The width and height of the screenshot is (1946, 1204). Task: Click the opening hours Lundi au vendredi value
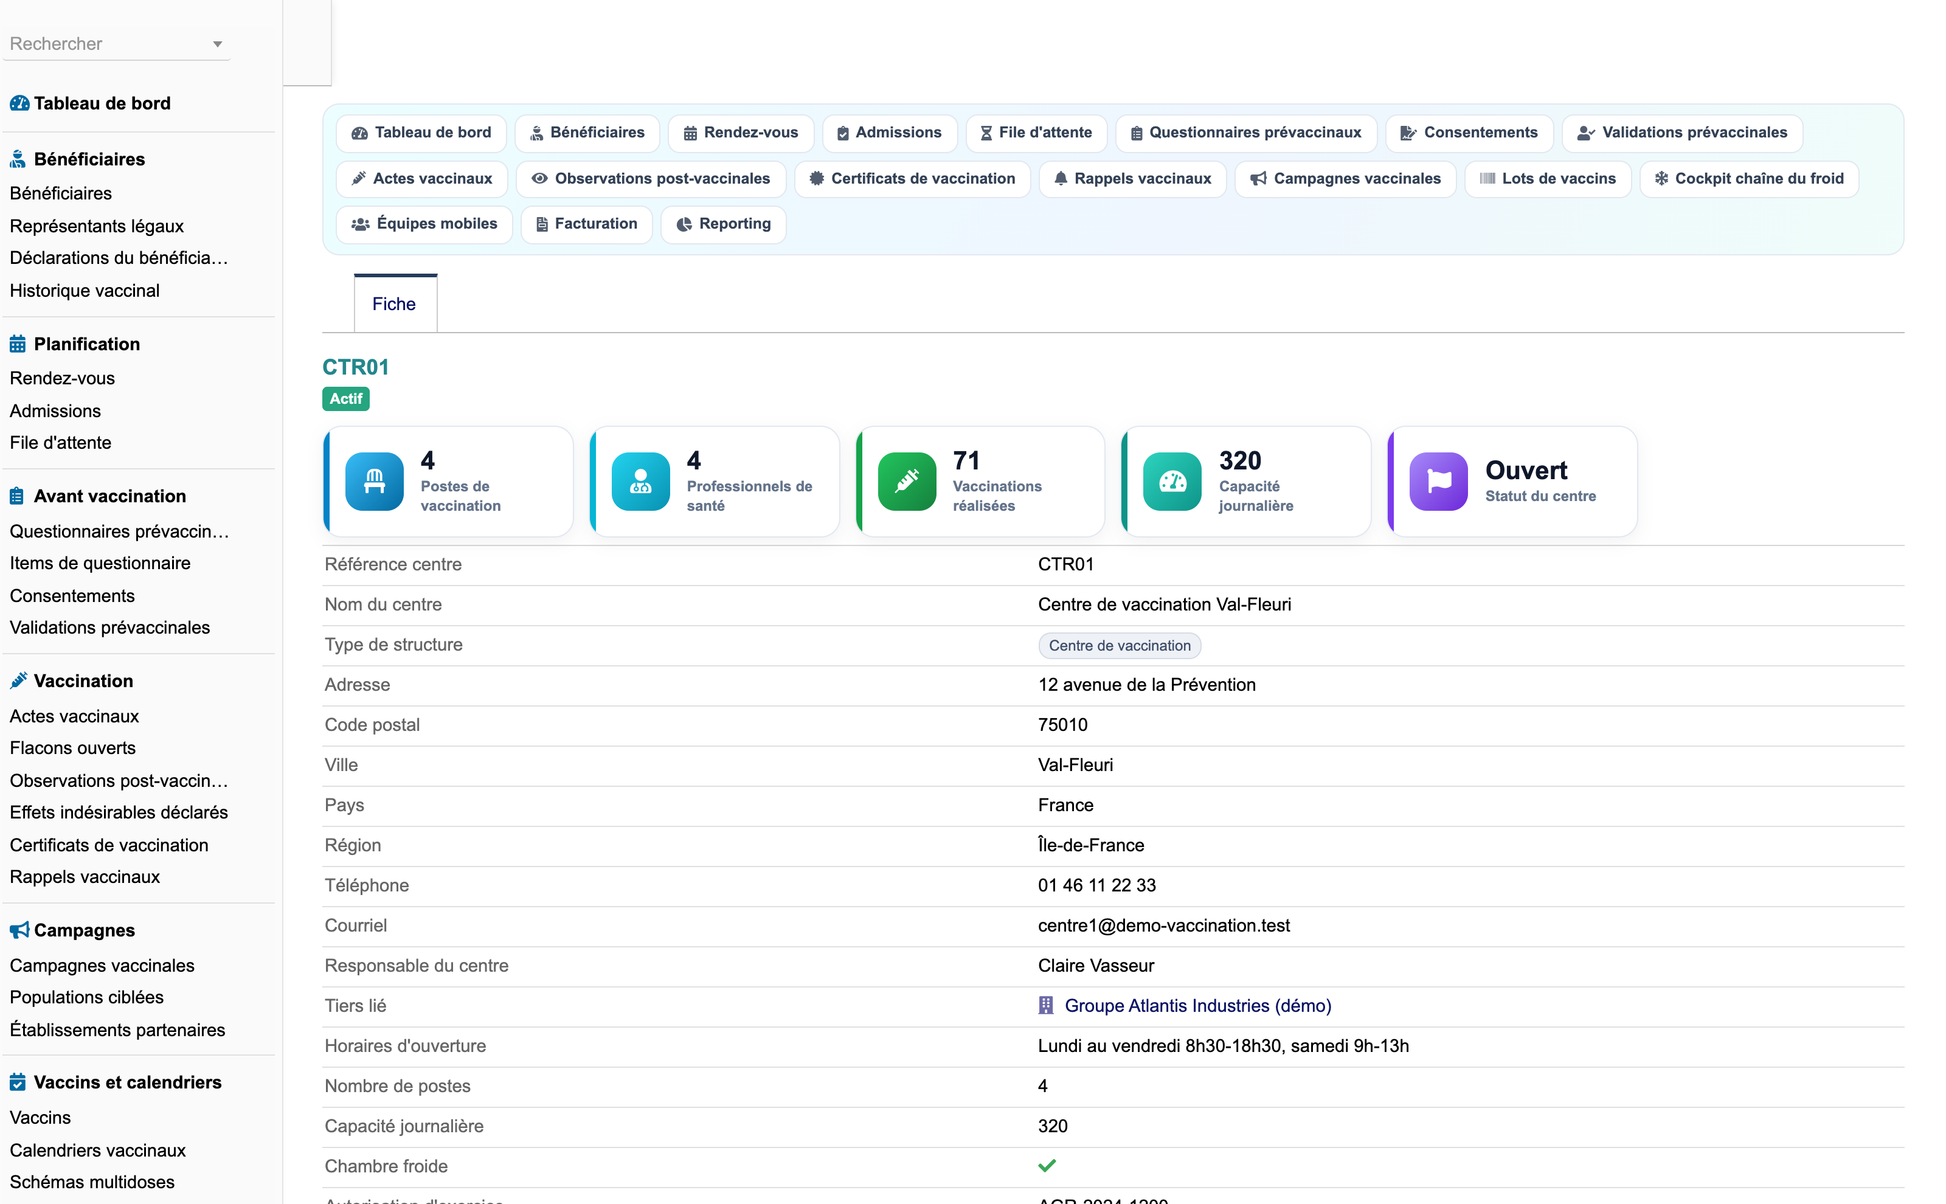pyautogui.click(x=1224, y=1046)
